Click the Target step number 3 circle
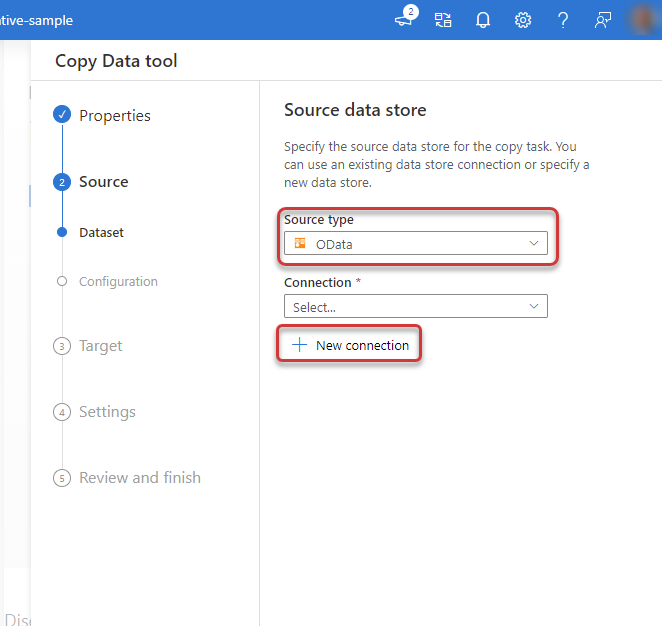 point(62,346)
